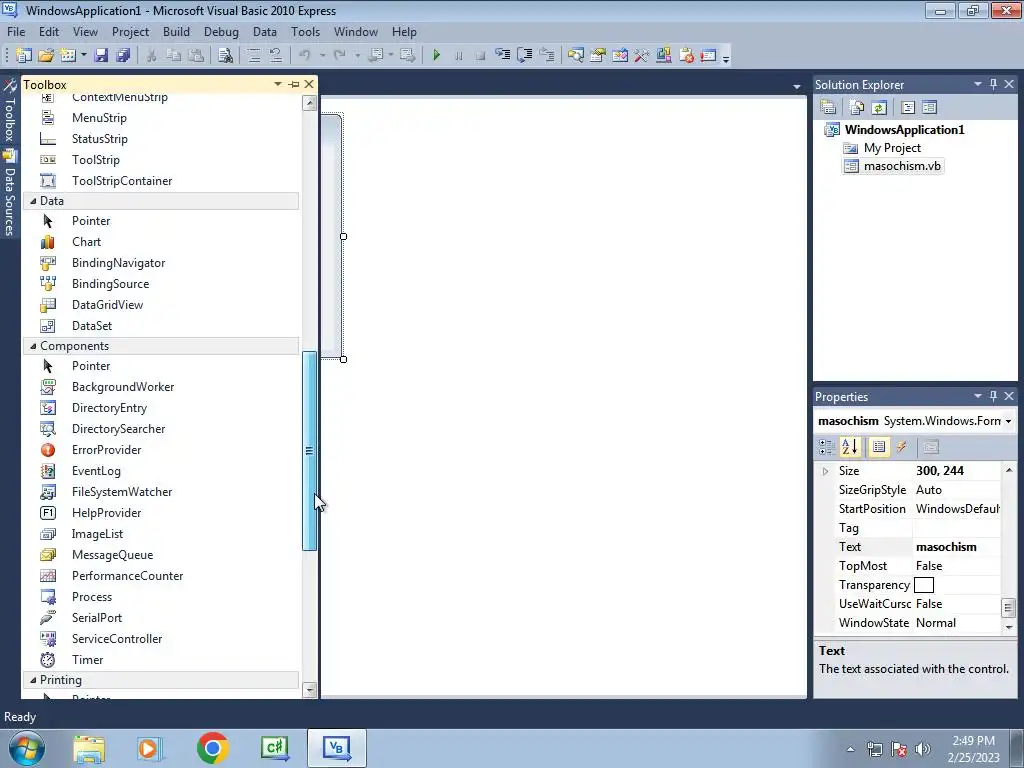The image size is (1024, 768).
Task: Open the Windows Start button
Action: [26, 748]
